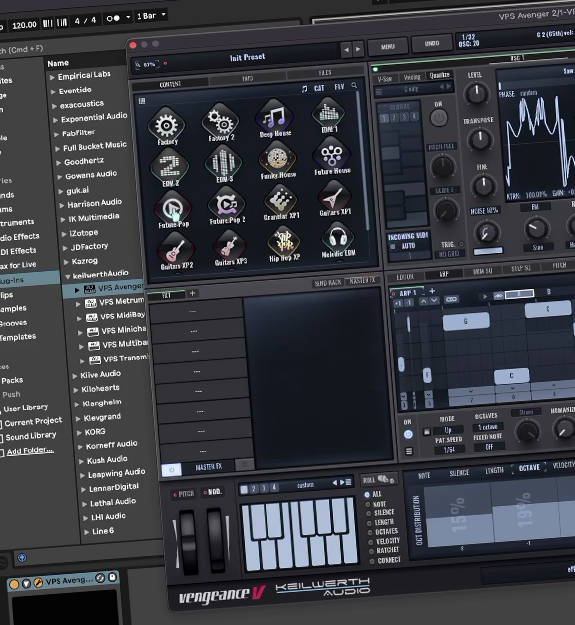Expand the KORG folder
Viewport: 575px width, 625px height.
coord(79,433)
